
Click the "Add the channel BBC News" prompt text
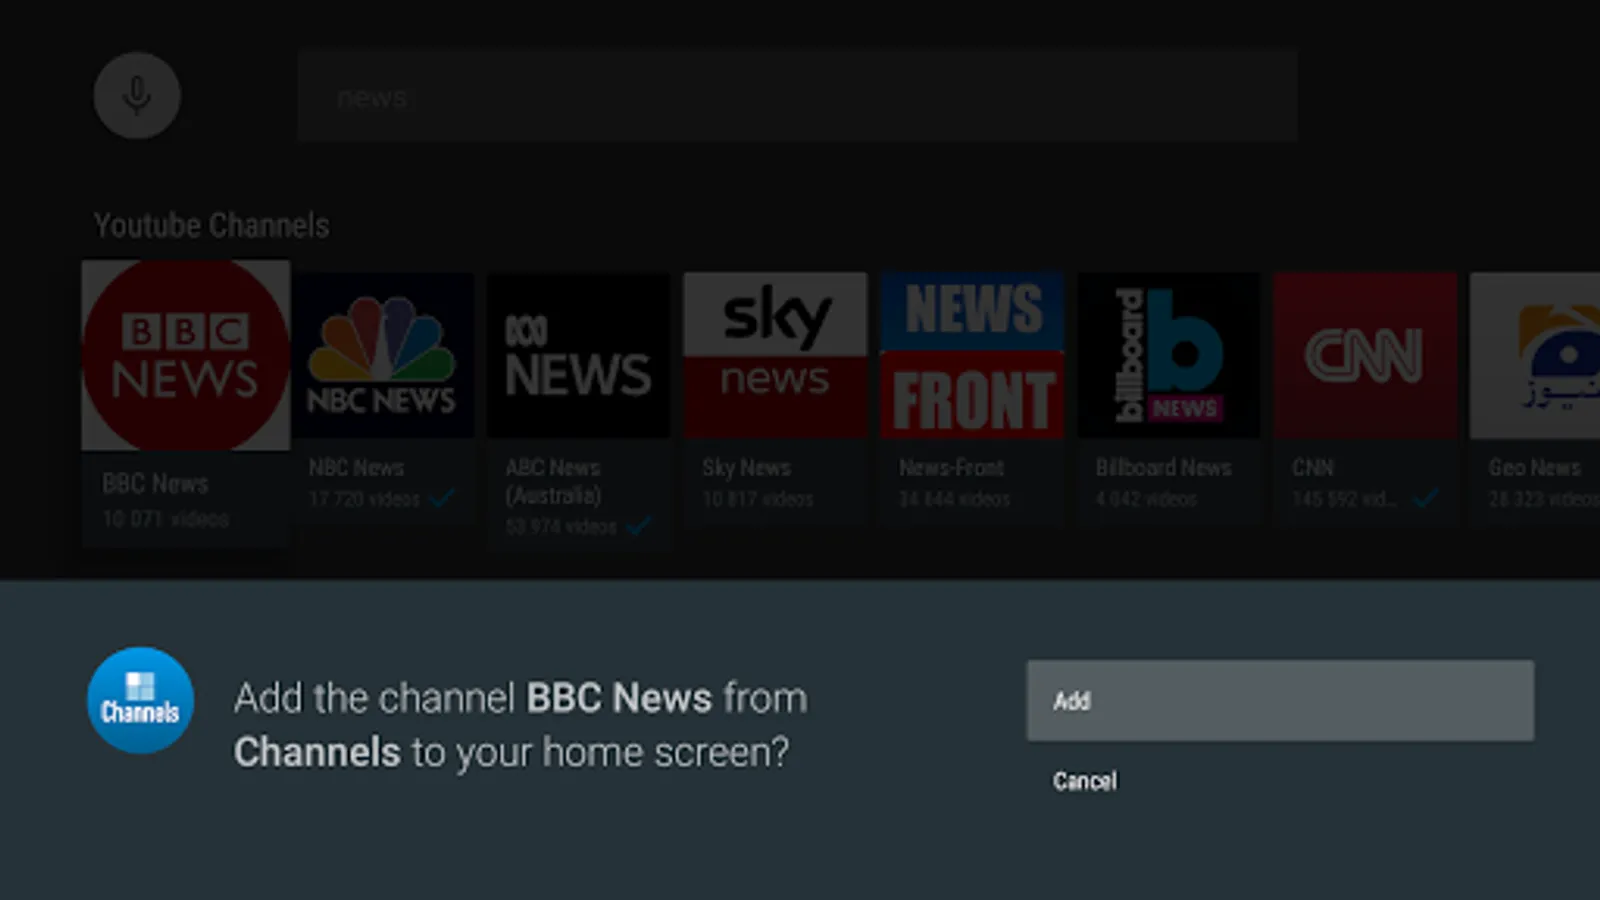[520, 725]
